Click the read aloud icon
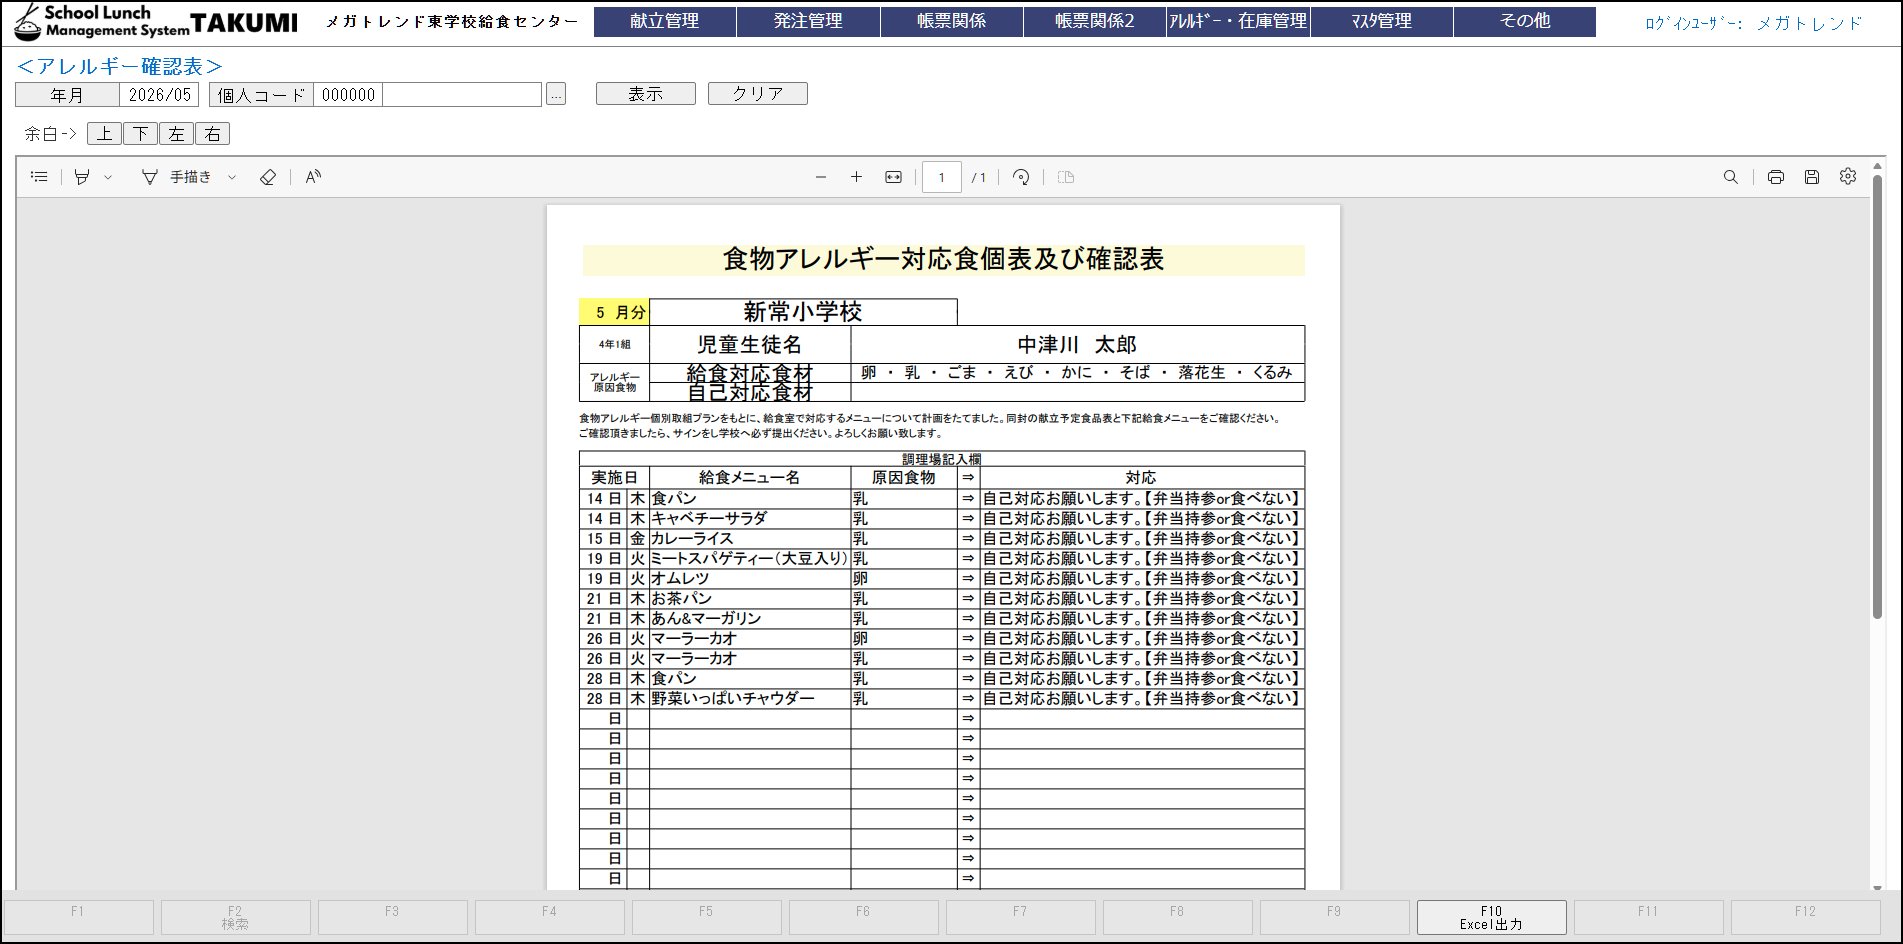 (313, 177)
